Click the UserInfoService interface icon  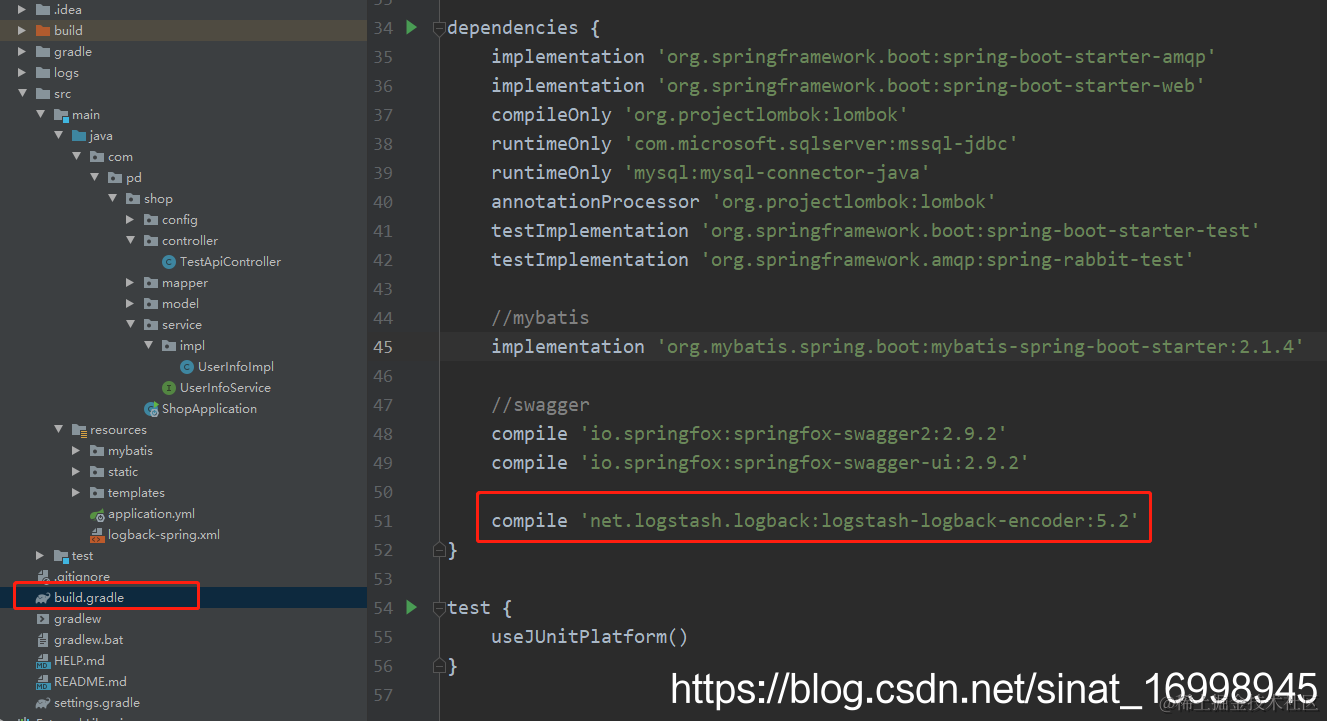point(169,388)
